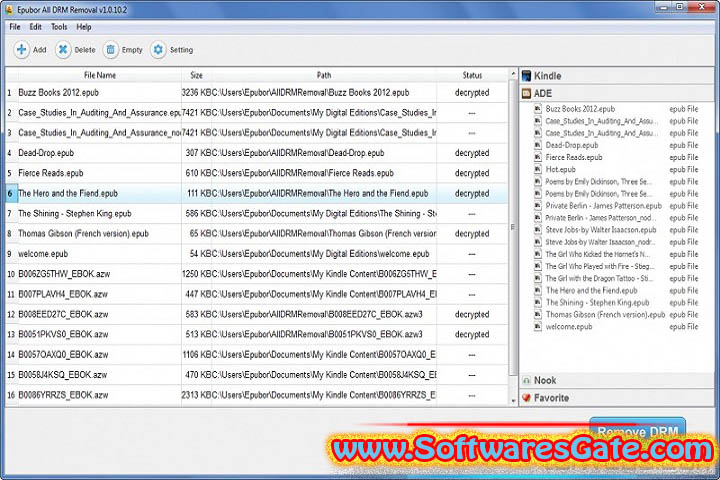The image size is (720, 480).
Task: Select B0058J4KSQ_EBOK.azw row
Action: 257,375
